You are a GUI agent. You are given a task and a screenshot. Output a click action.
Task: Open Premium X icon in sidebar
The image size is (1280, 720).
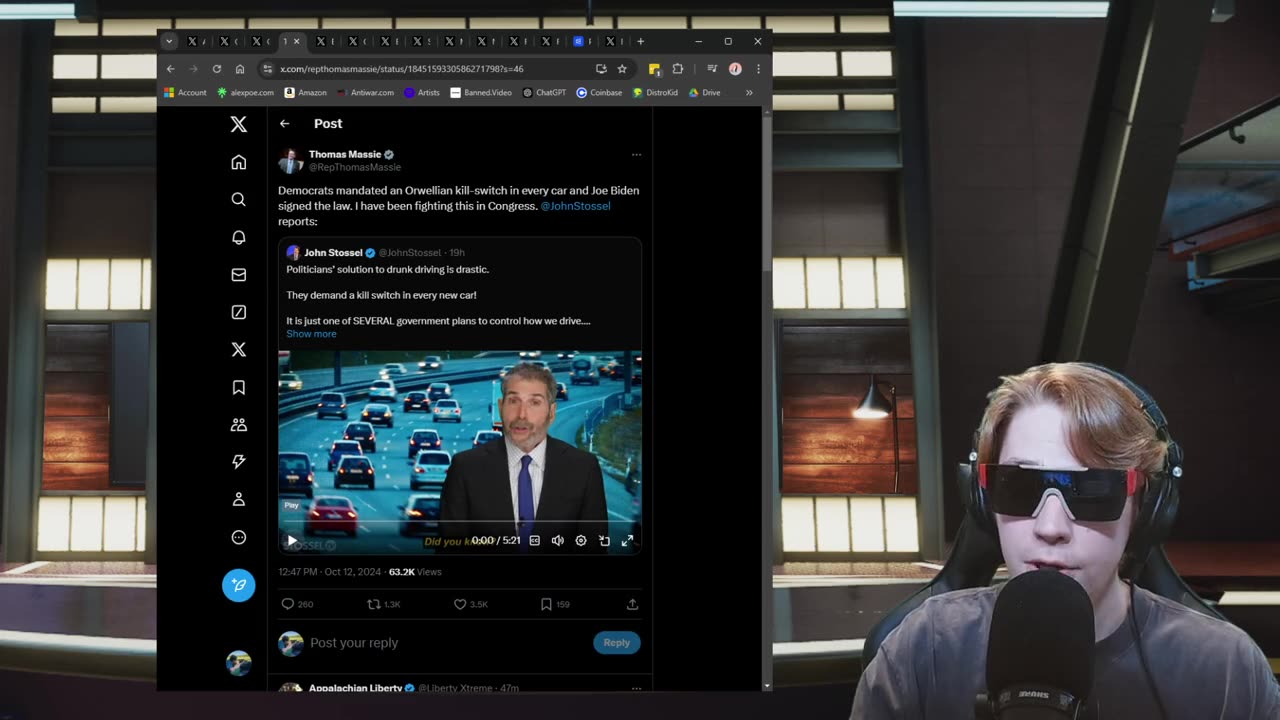(238, 349)
